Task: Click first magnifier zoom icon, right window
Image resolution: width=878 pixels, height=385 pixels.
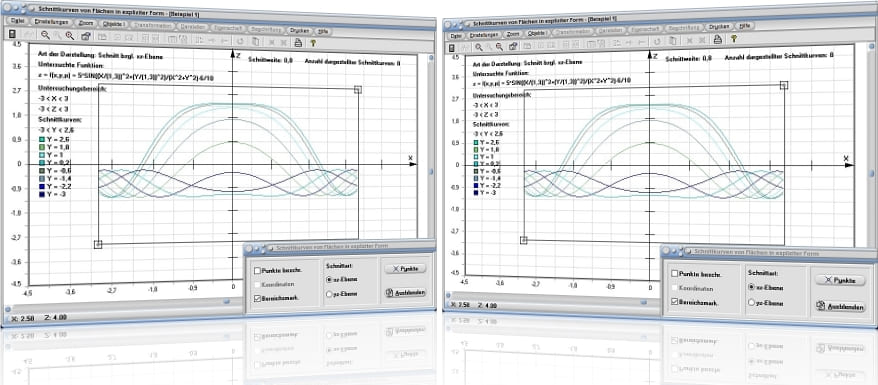Action: coord(479,47)
